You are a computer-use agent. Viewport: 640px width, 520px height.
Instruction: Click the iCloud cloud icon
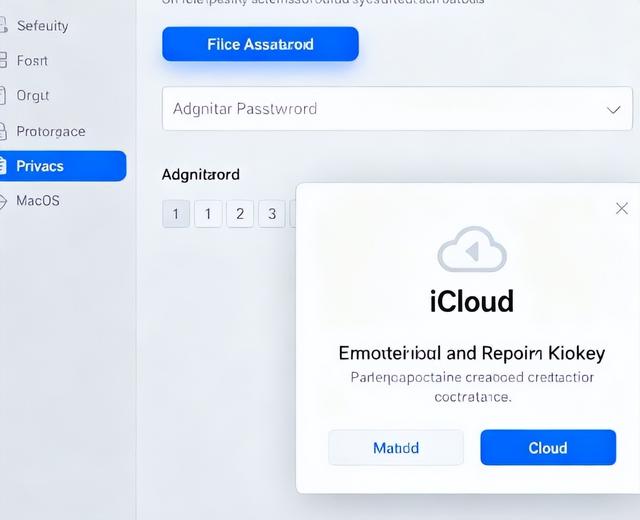(472, 249)
